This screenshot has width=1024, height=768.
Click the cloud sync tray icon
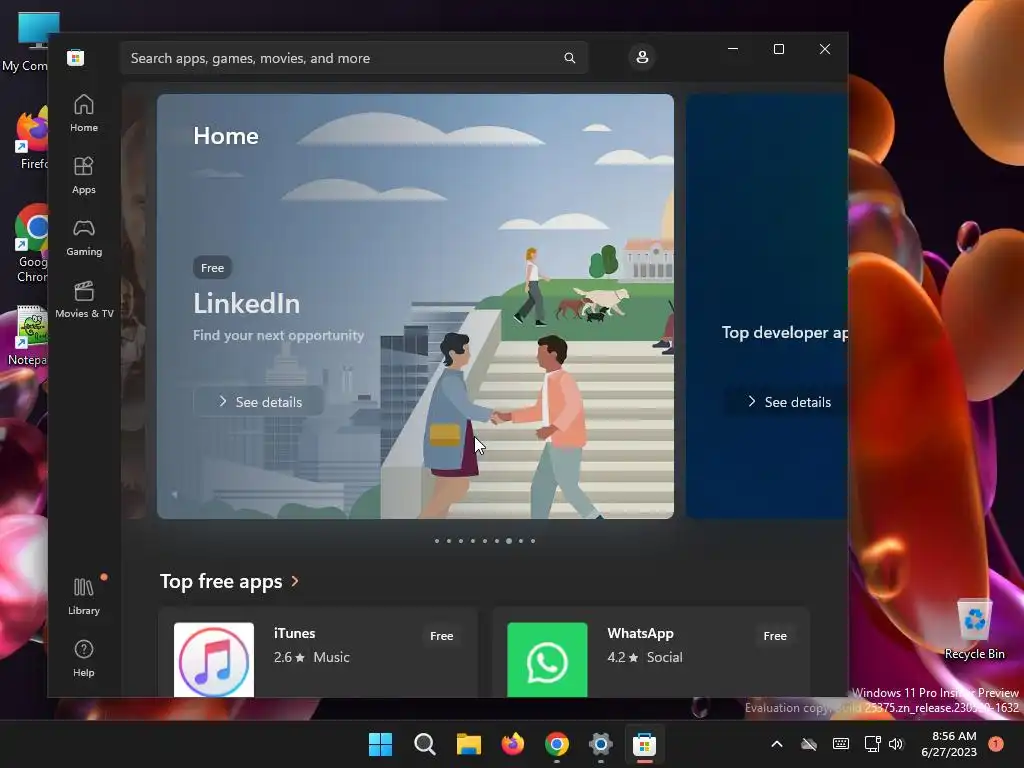[809, 744]
